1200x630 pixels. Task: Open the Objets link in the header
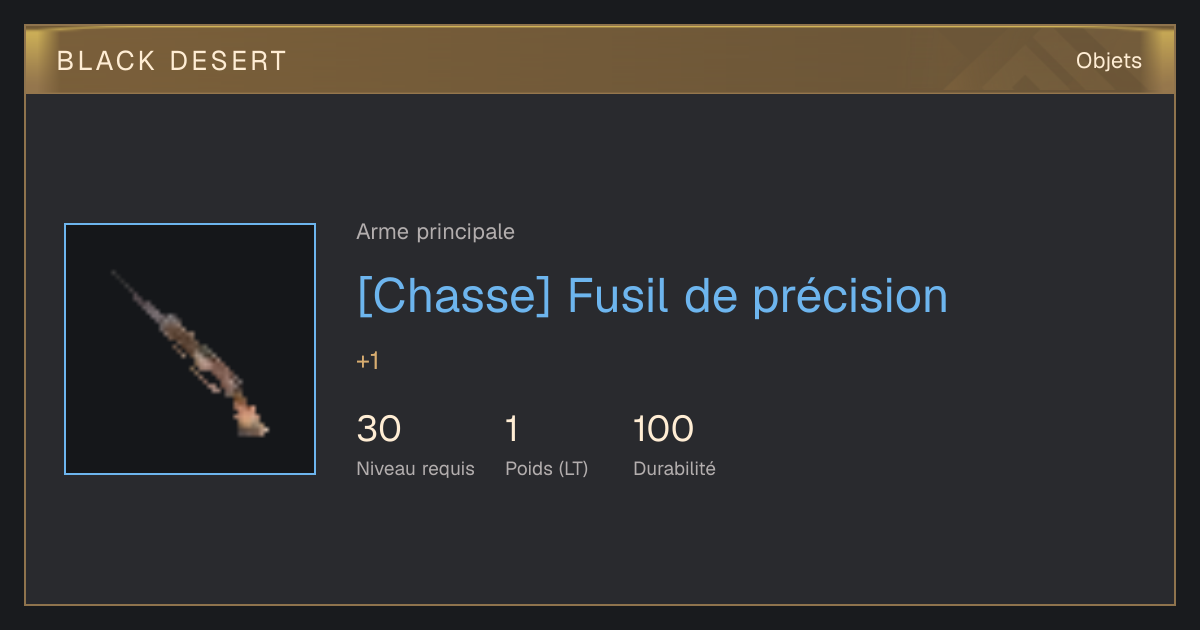(x=1108, y=61)
